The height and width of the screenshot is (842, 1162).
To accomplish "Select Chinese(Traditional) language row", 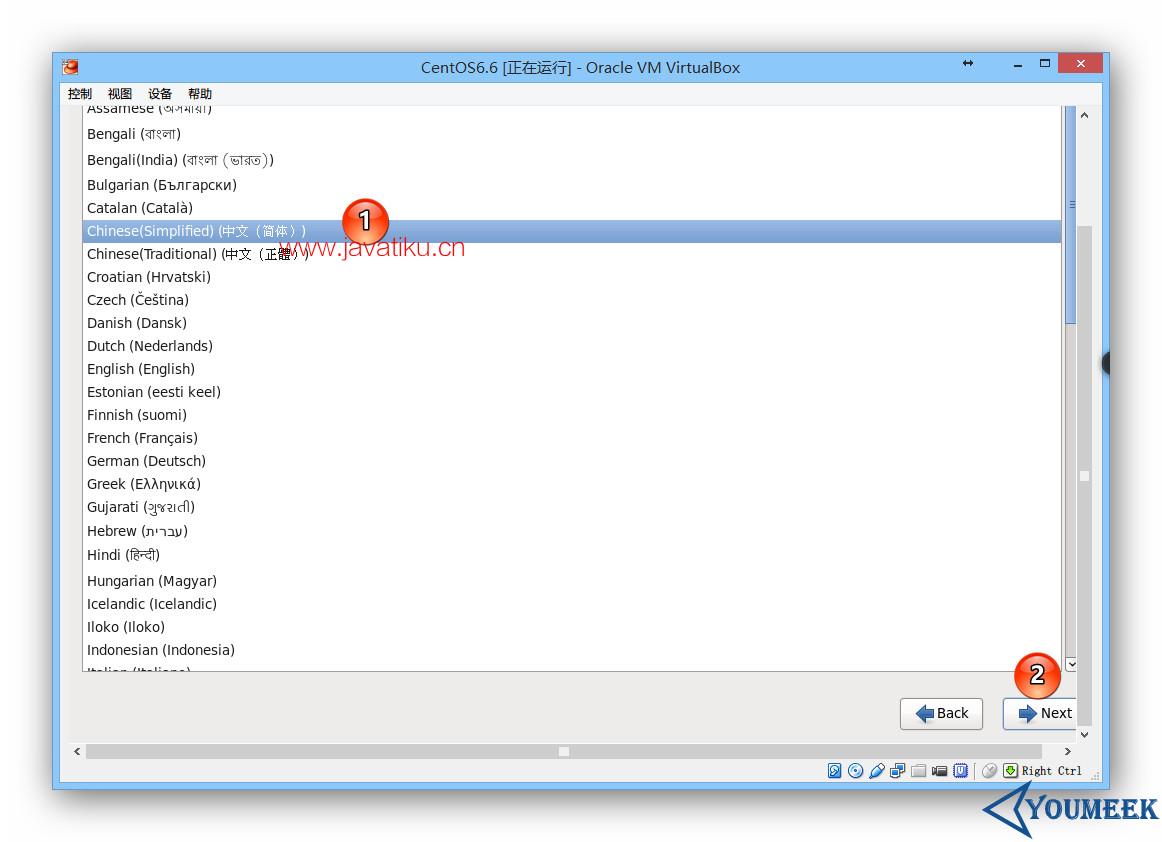I will (x=571, y=254).
